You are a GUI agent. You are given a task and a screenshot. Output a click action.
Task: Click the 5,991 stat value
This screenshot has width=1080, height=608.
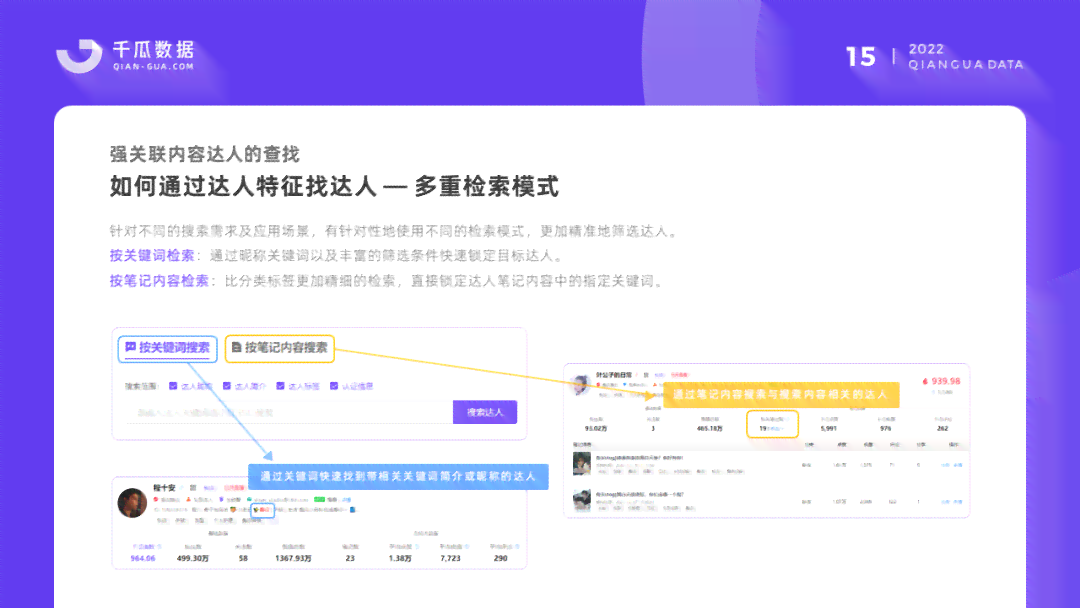(x=829, y=428)
